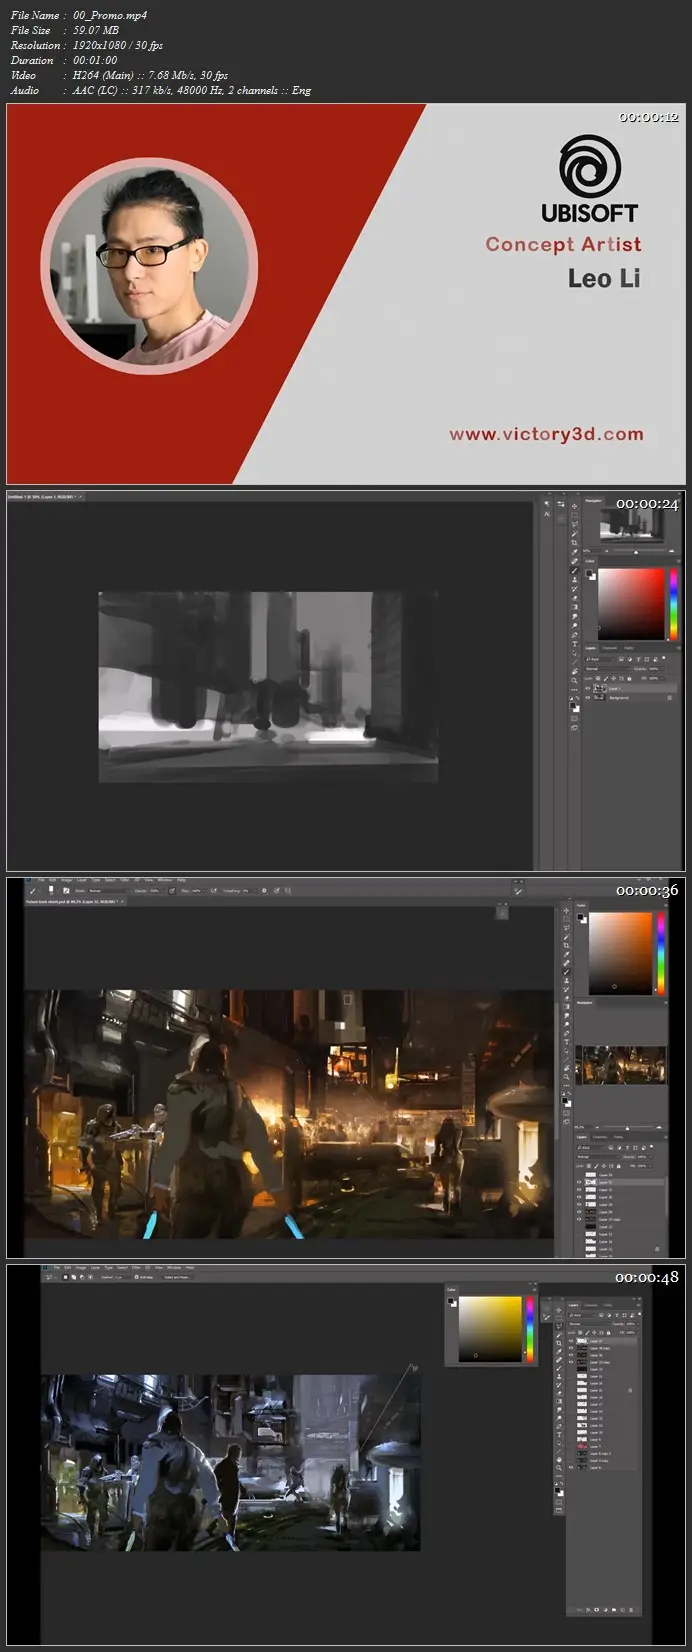The image size is (692, 1652).
Task: Open Layers panel menu in 00:00:24 frame
Action: (x=679, y=648)
